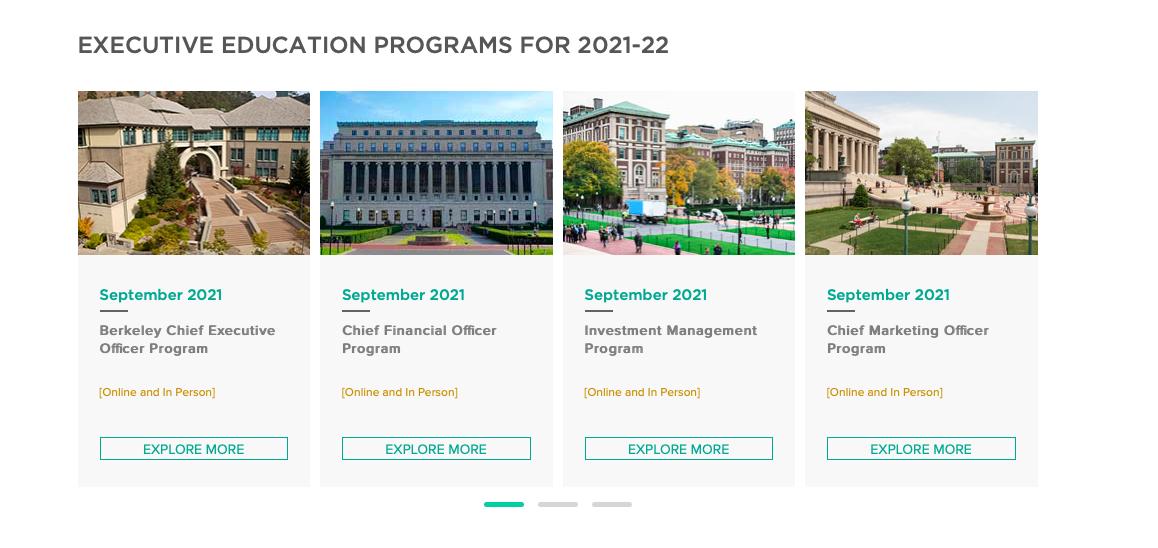Explore more about Chief Marketing Officer Program
This screenshot has height=548, width=1158.
(922, 449)
